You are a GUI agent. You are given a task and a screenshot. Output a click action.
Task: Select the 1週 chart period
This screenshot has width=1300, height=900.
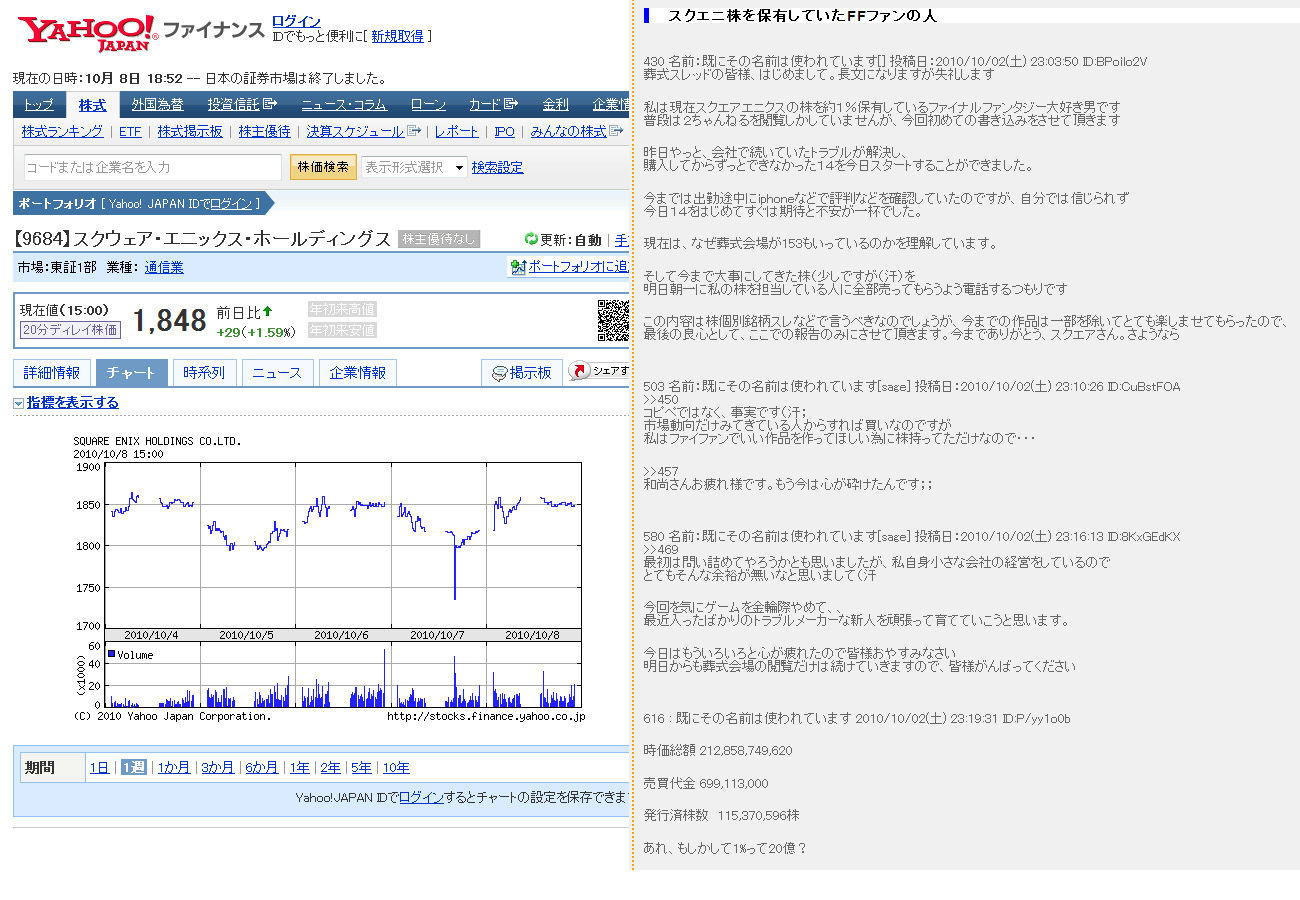[133, 768]
